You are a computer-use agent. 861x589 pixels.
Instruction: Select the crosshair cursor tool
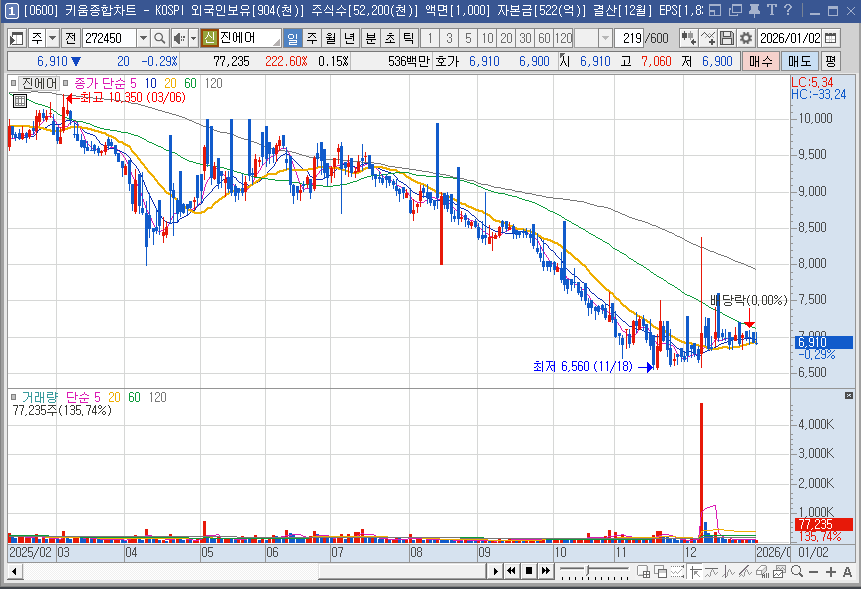(x=695, y=571)
